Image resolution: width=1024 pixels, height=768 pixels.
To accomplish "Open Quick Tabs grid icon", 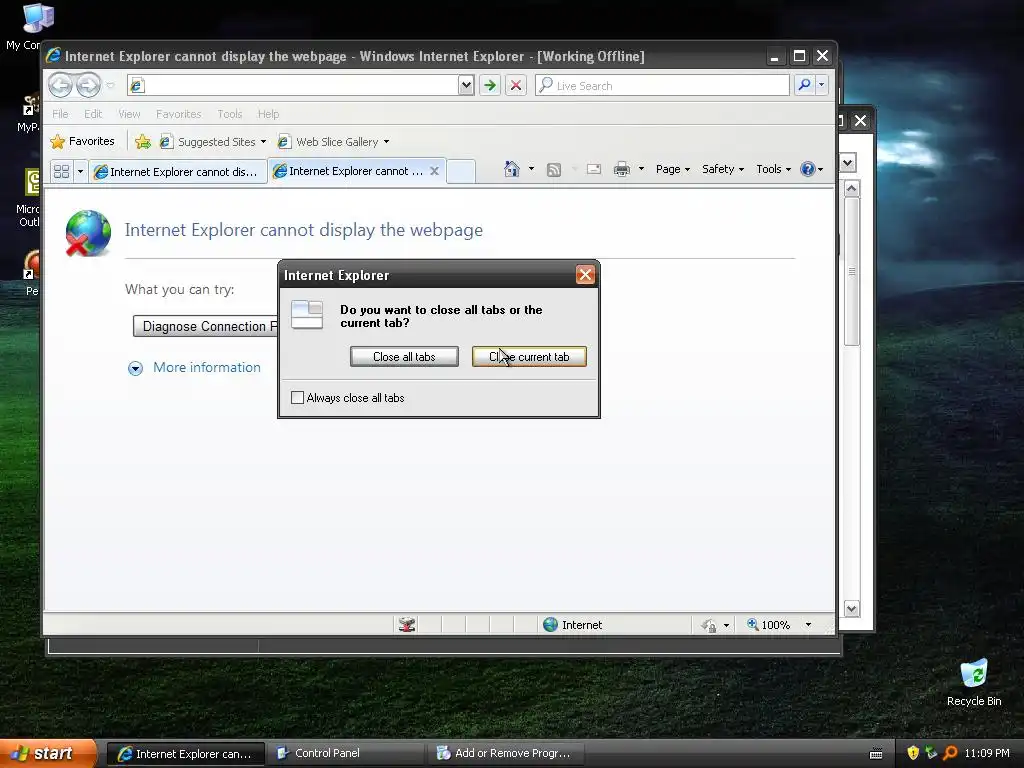I will (61, 172).
